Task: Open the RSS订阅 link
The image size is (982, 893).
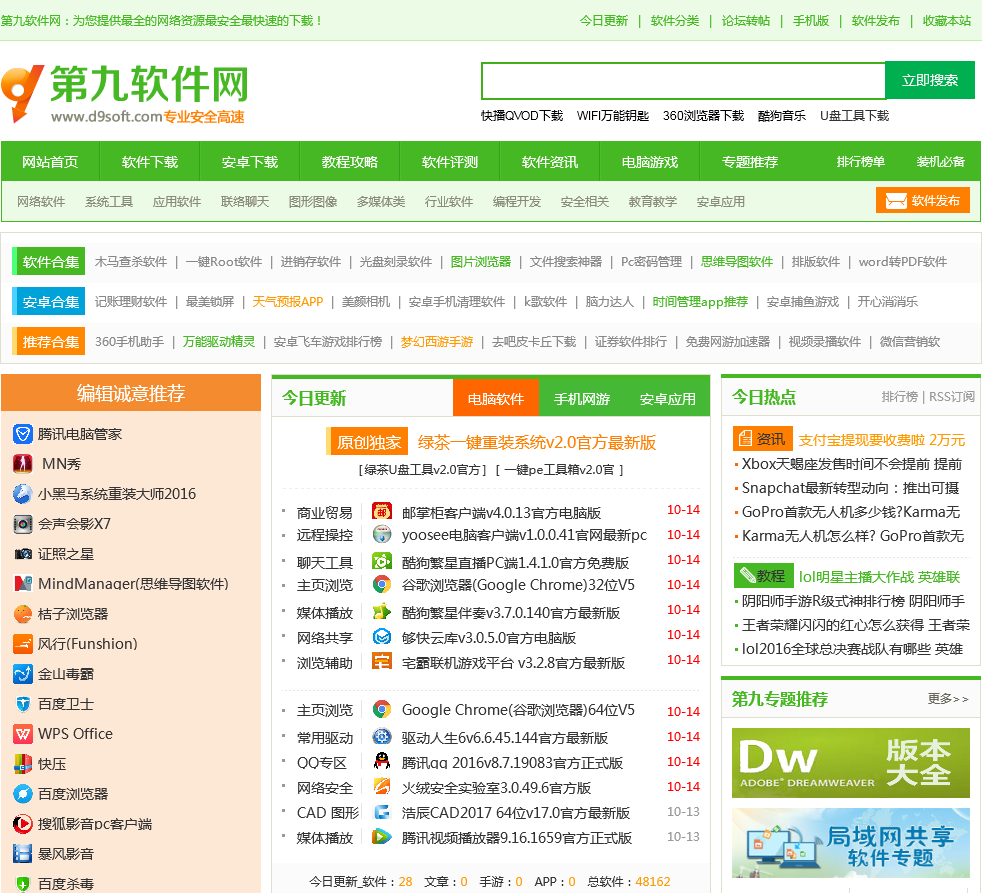Action: click(x=951, y=396)
